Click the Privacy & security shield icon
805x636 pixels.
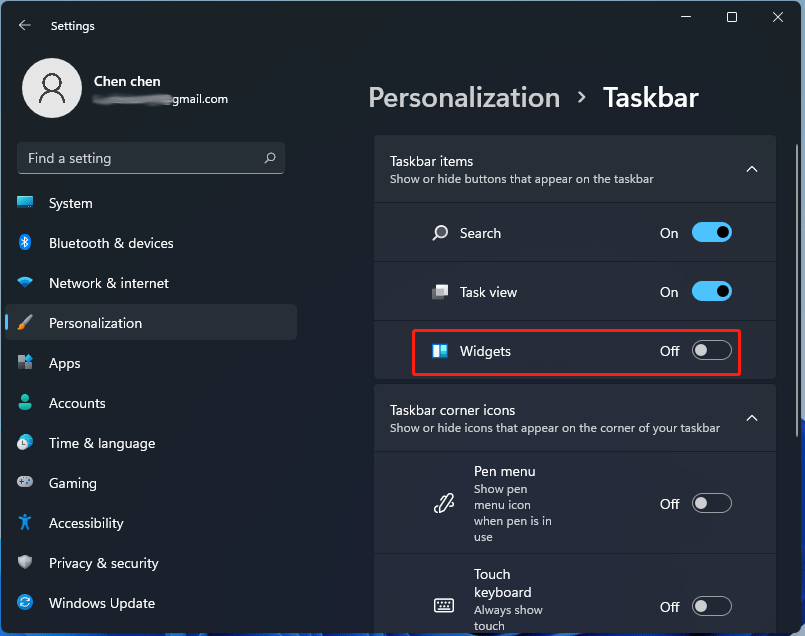[25, 562]
